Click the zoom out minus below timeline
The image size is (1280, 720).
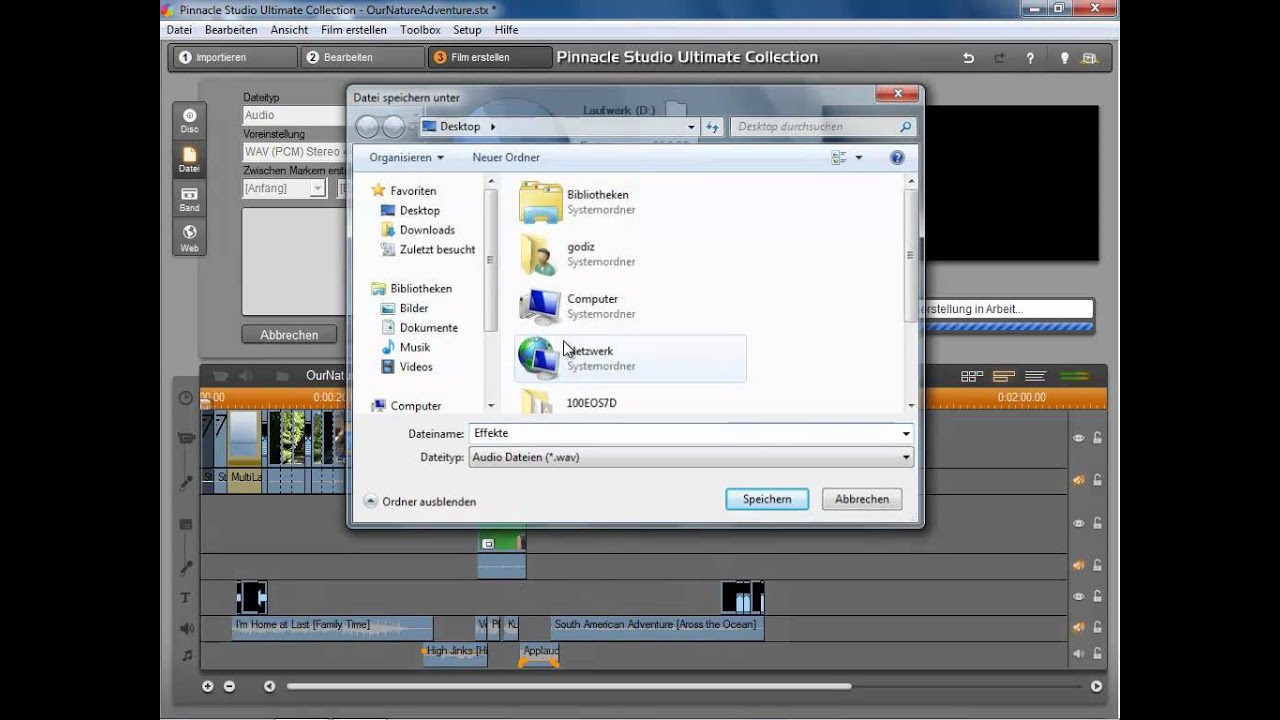pos(229,686)
